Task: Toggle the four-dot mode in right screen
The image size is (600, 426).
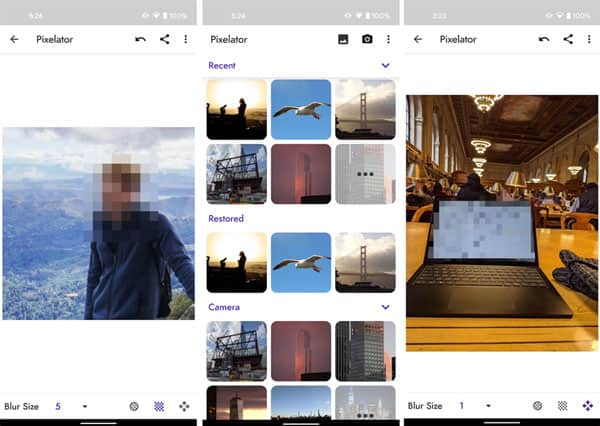Action: pyautogui.click(x=586, y=407)
